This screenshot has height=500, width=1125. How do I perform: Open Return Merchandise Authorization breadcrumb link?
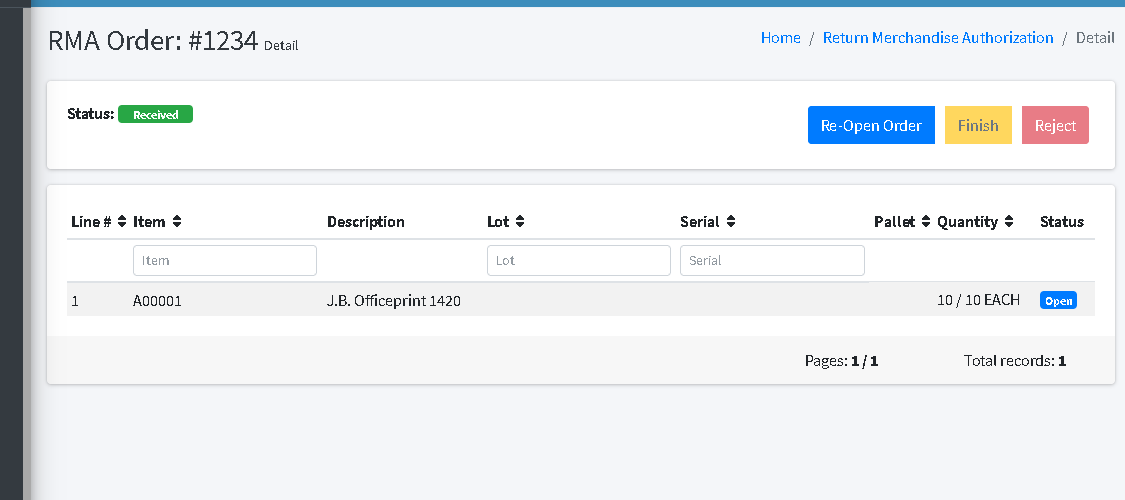tap(938, 38)
